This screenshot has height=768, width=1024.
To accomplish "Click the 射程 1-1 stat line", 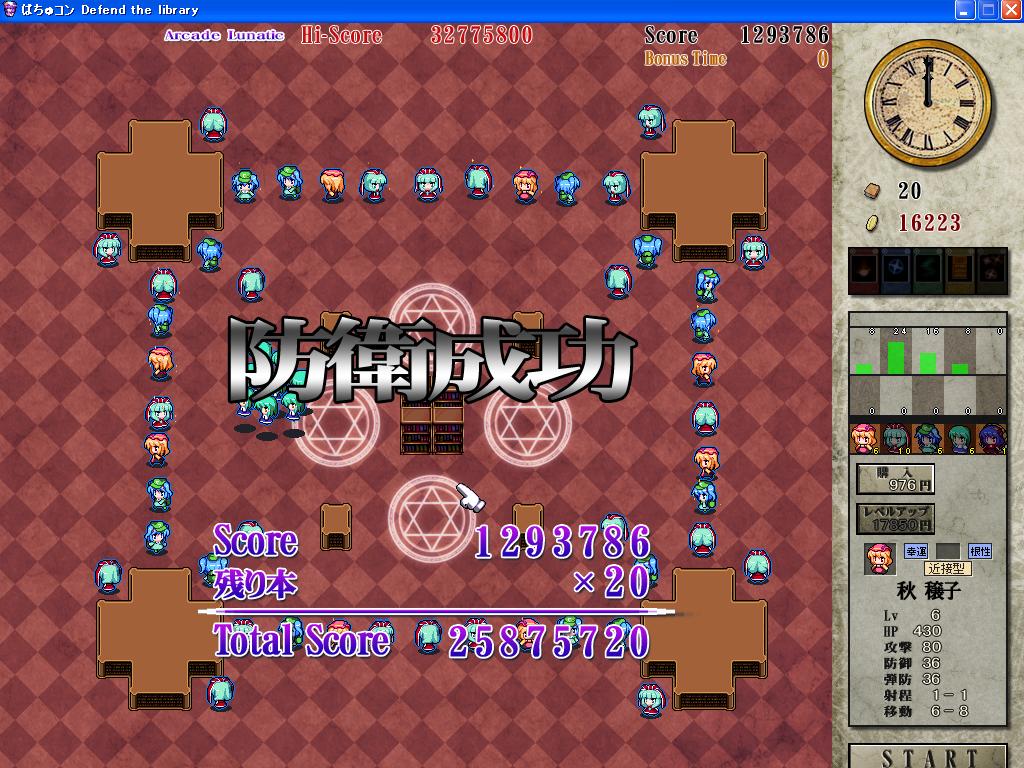I will click(926, 695).
